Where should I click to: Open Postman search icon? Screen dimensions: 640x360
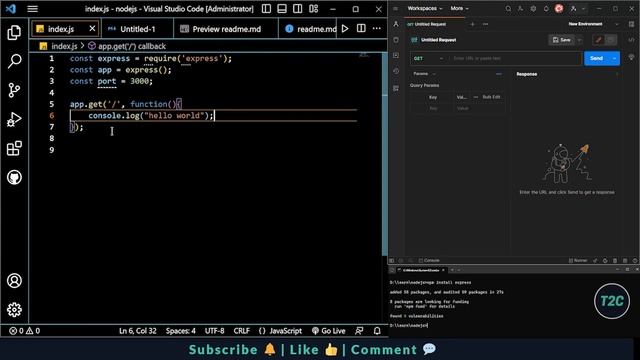(508, 9)
